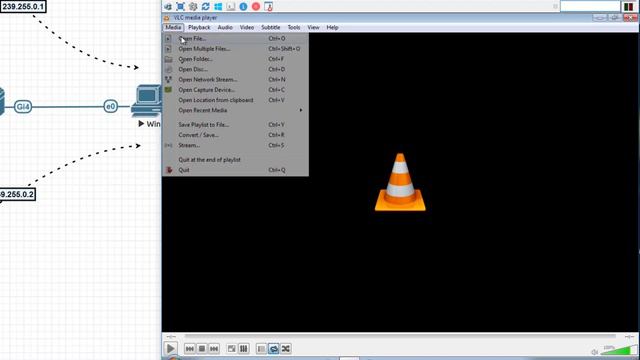640x360 pixels.
Task: Open the Help menu
Action: [x=332, y=27]
